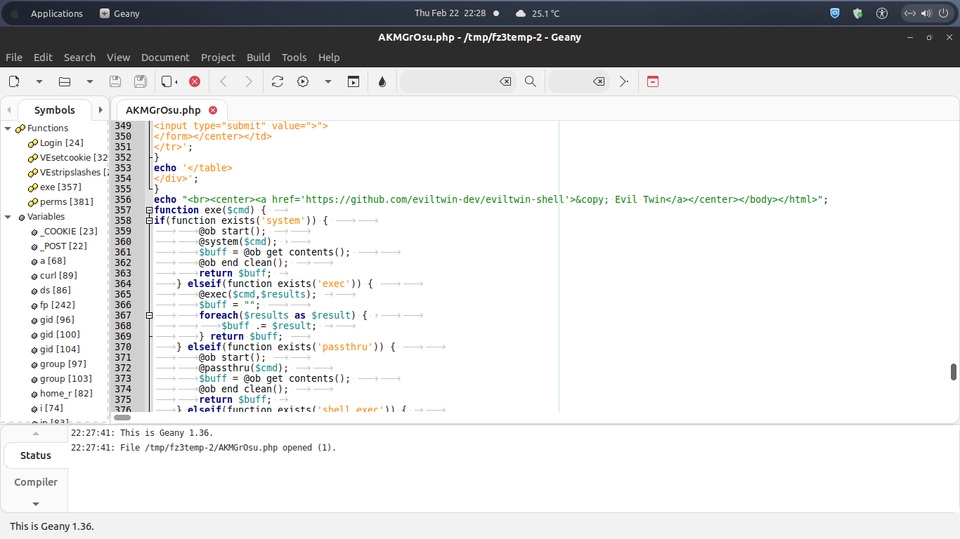
Task: Navigate forward with the right arrow icon
Action: coord(249,81)
